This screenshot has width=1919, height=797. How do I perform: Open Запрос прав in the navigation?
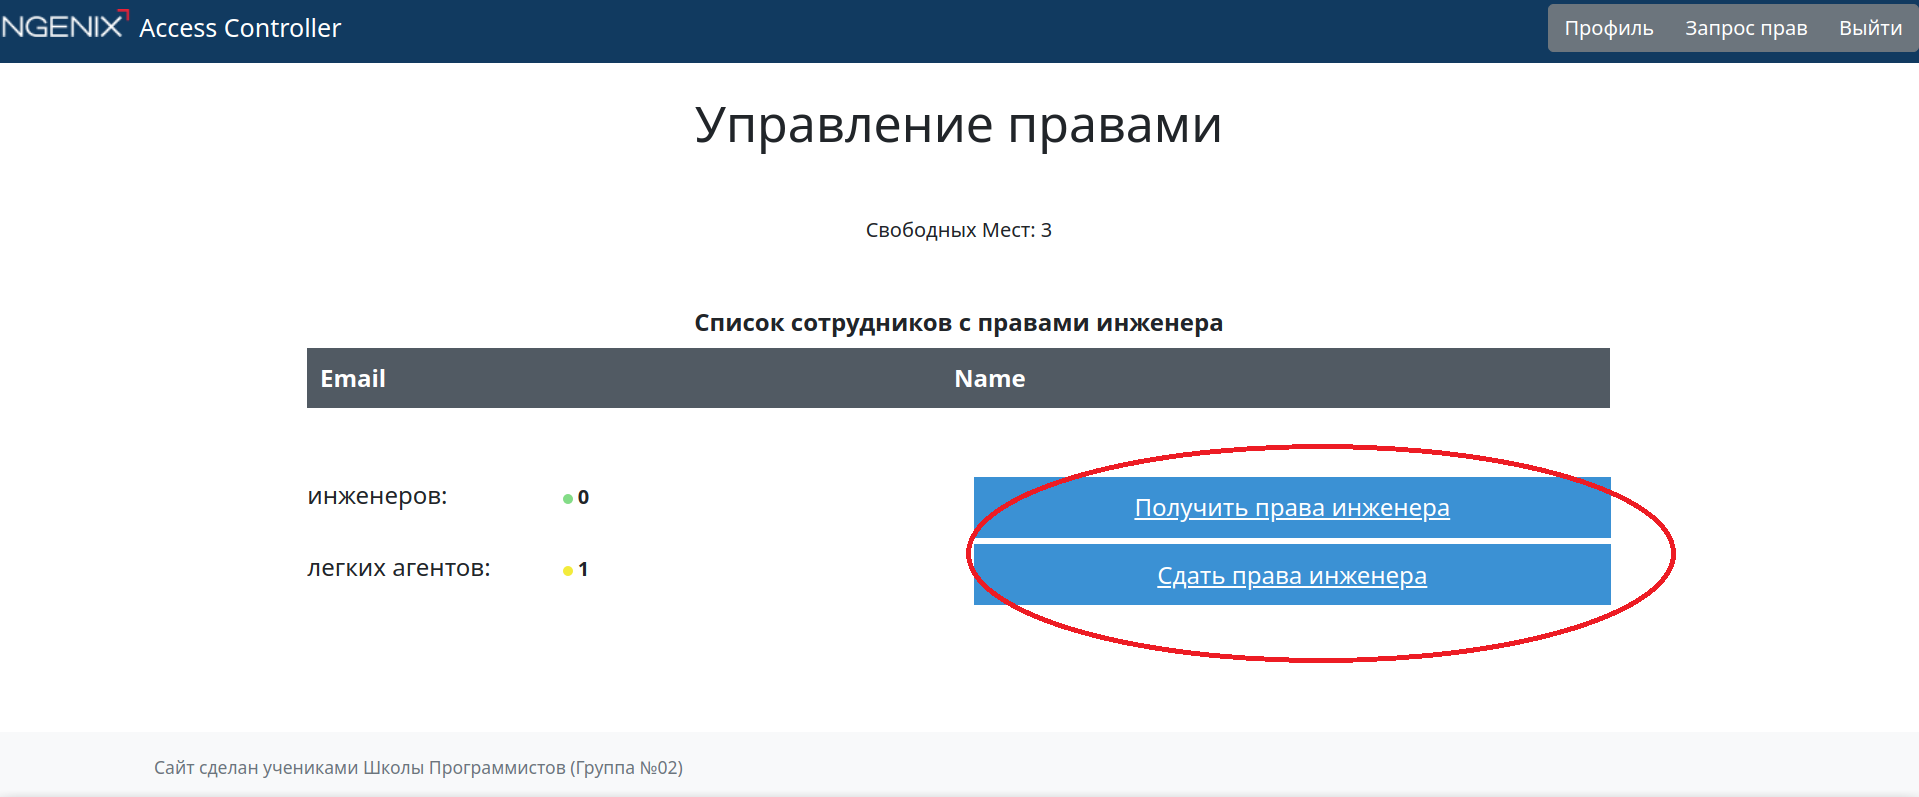pos(1746,28)
